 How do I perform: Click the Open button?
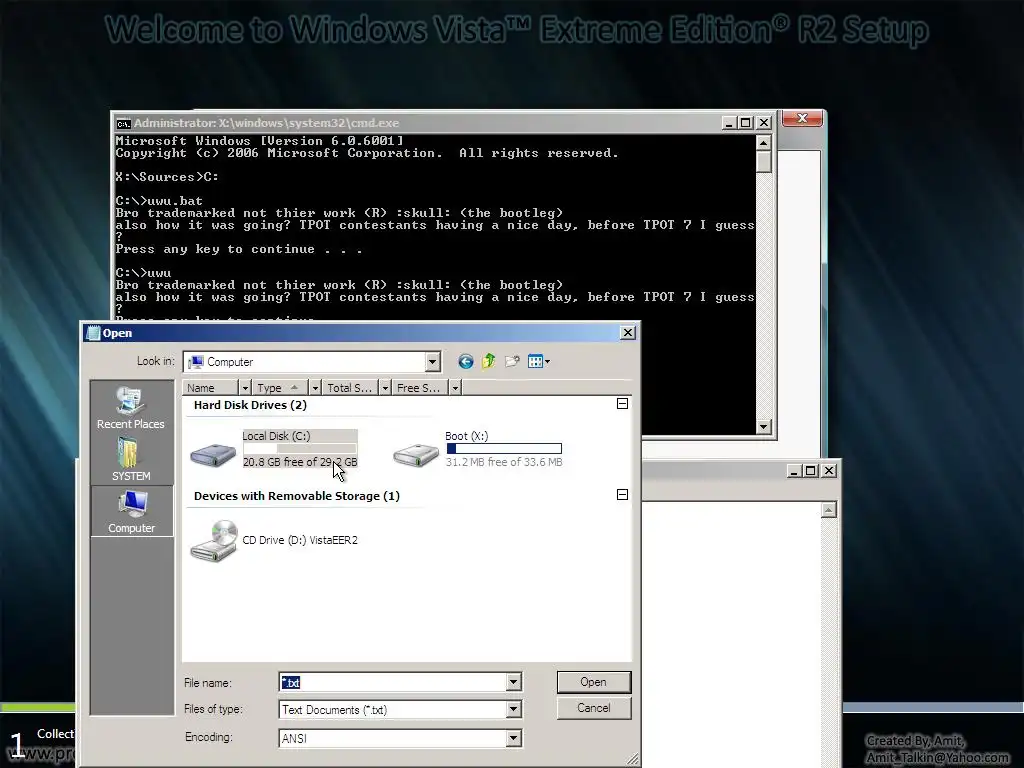594,682
